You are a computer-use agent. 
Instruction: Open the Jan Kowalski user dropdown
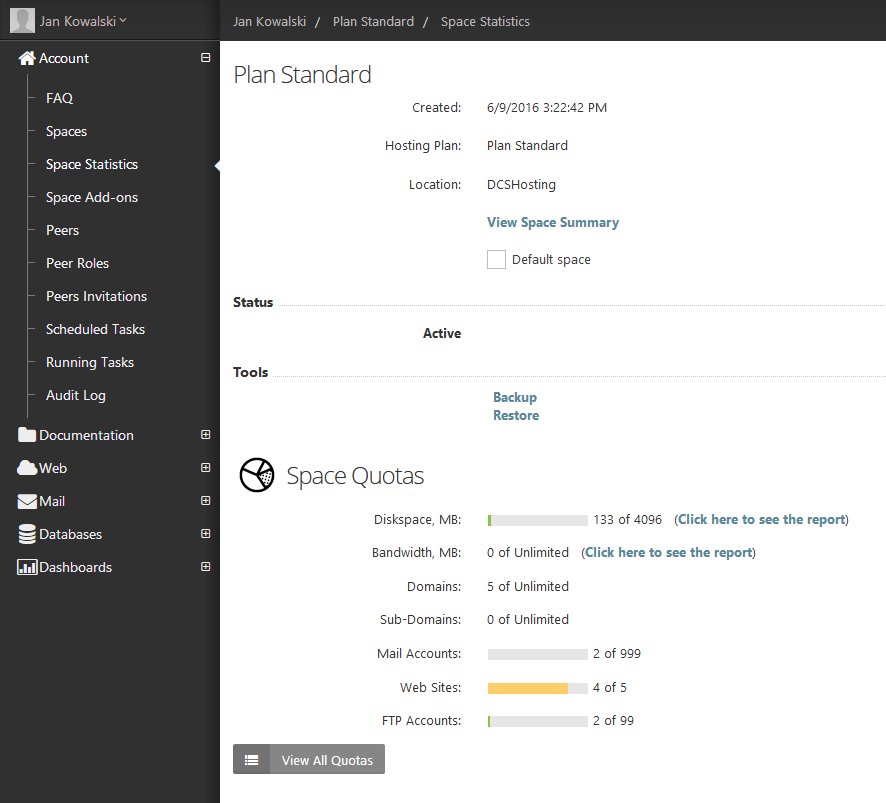[83, 21]
